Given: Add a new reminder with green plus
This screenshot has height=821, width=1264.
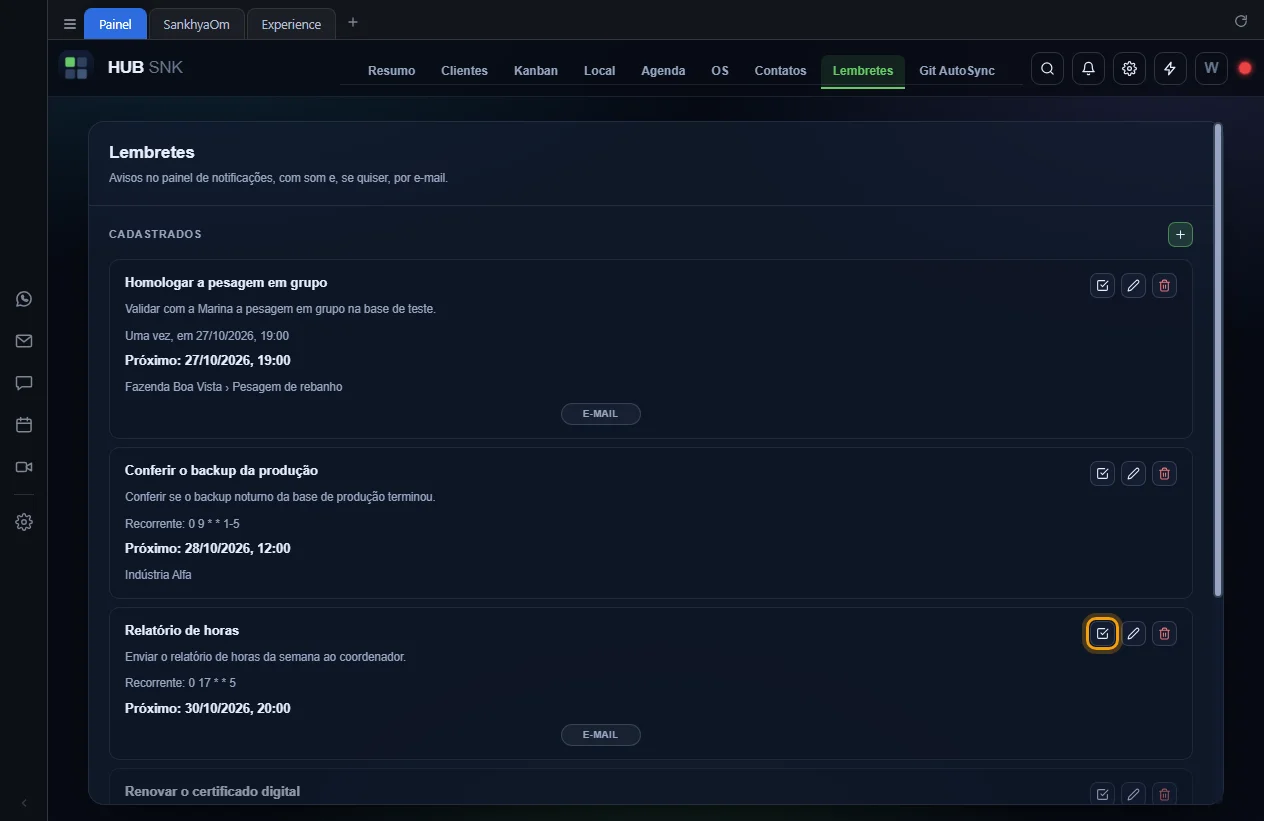Looking at the screenshot, I should click(x=1180, y=234).
